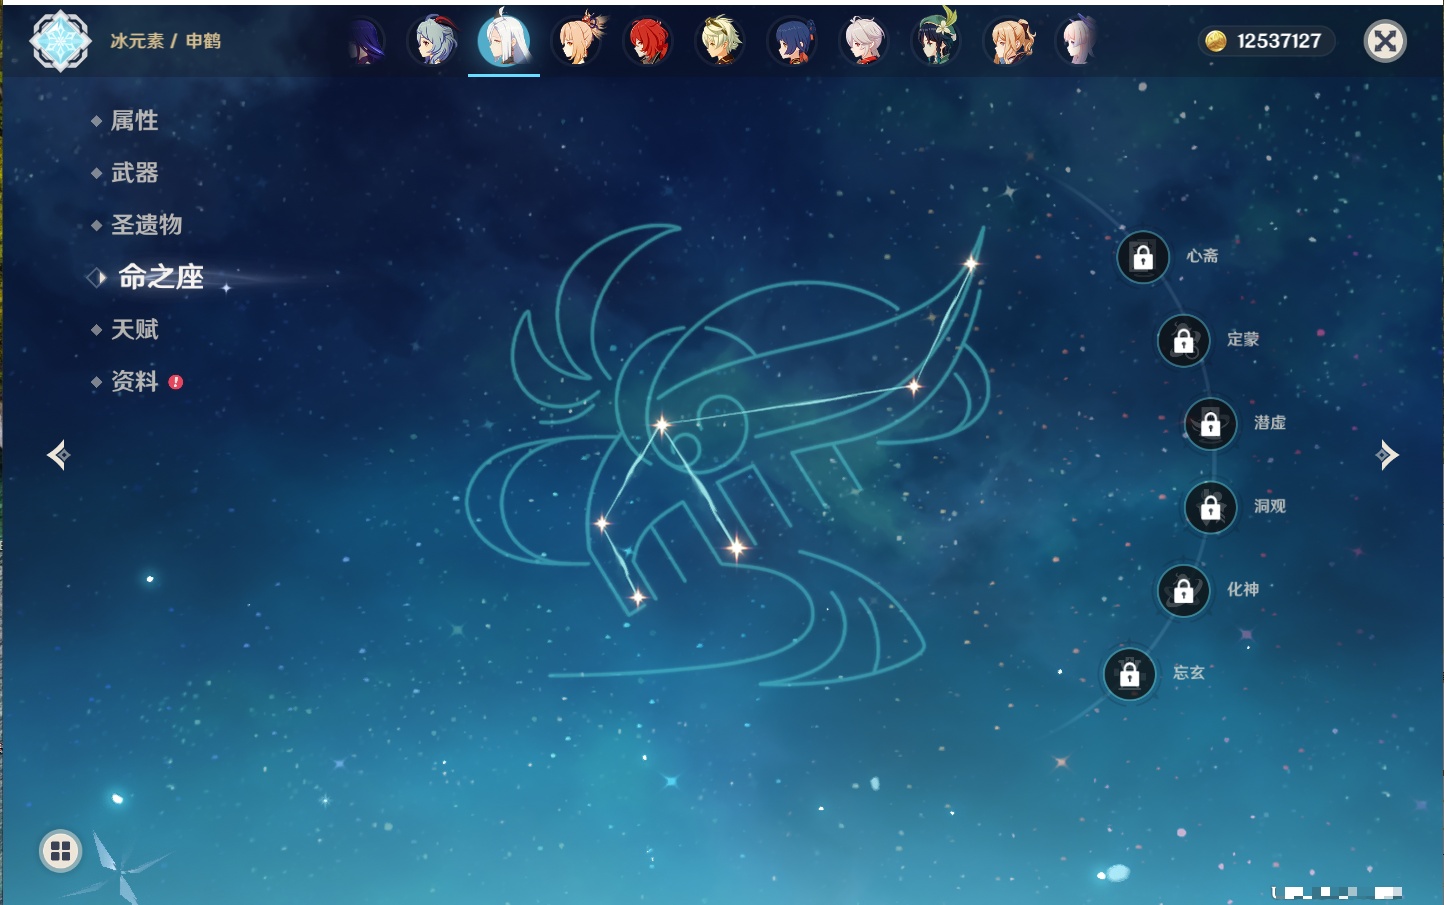Viewport: 1444px width, 905px height.
Task: Click the 冰元素 / 申鹤 title text
Action: pyautogui.click(x=166, y=41)
